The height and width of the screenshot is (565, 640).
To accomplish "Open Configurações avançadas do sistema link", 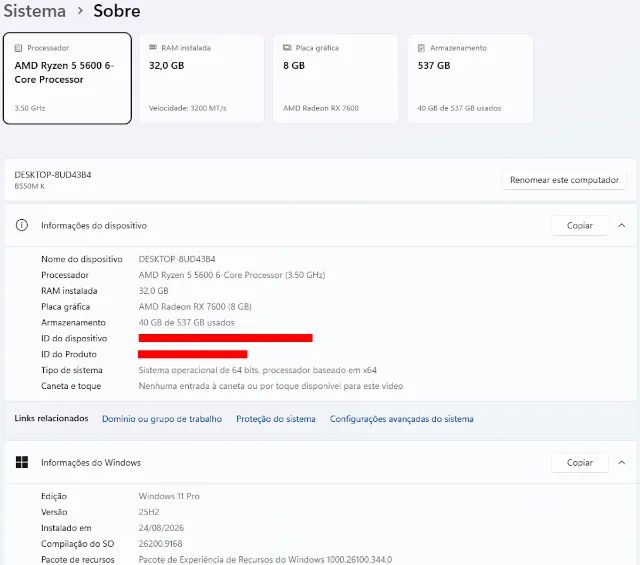I will point(402,419).
